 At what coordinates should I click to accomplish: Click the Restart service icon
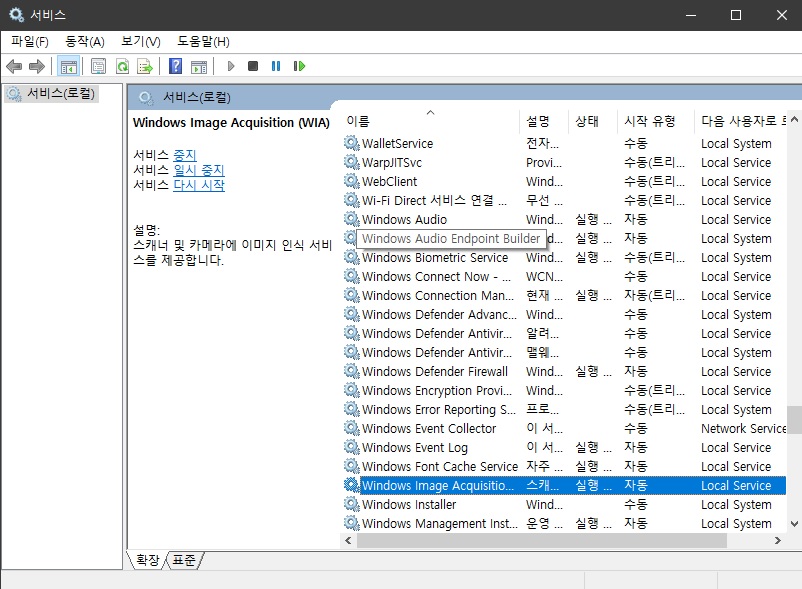click(x=299, y=66)
